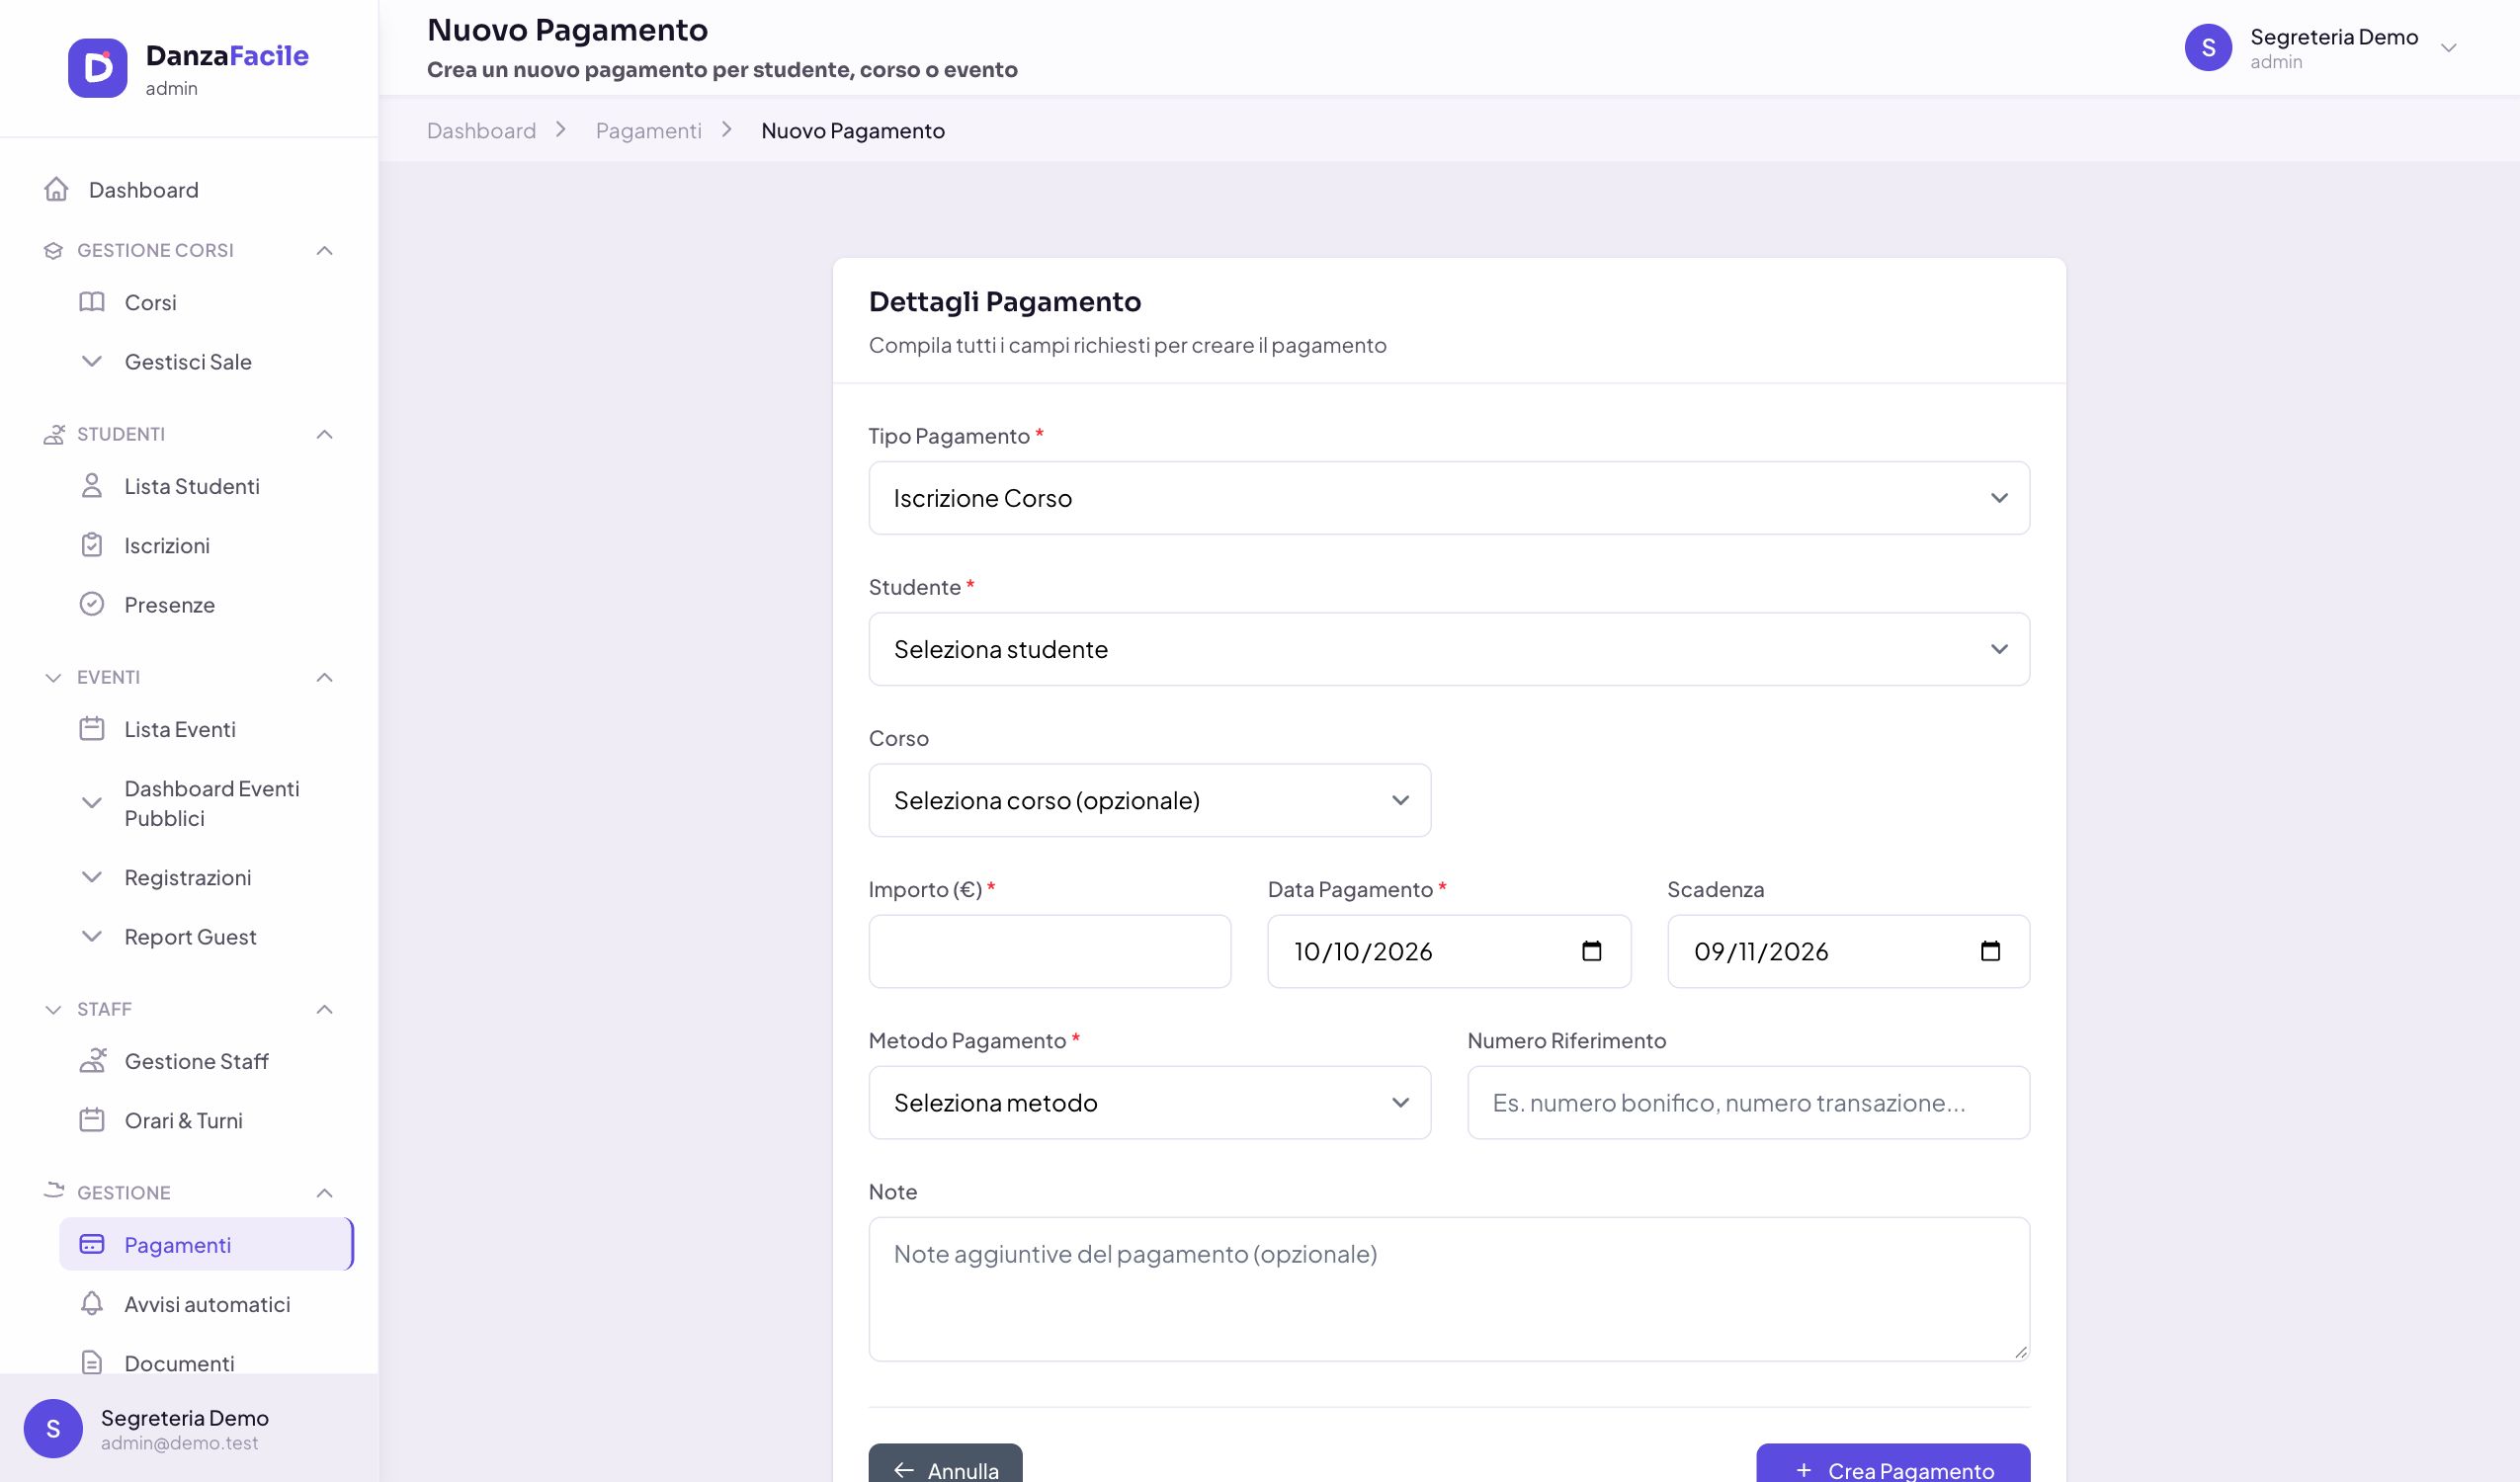The width and height of the screenshot is (2520, 1482).
Task: Open the calendar picker for Data Pagamento
Action: tap(1591, 951)
